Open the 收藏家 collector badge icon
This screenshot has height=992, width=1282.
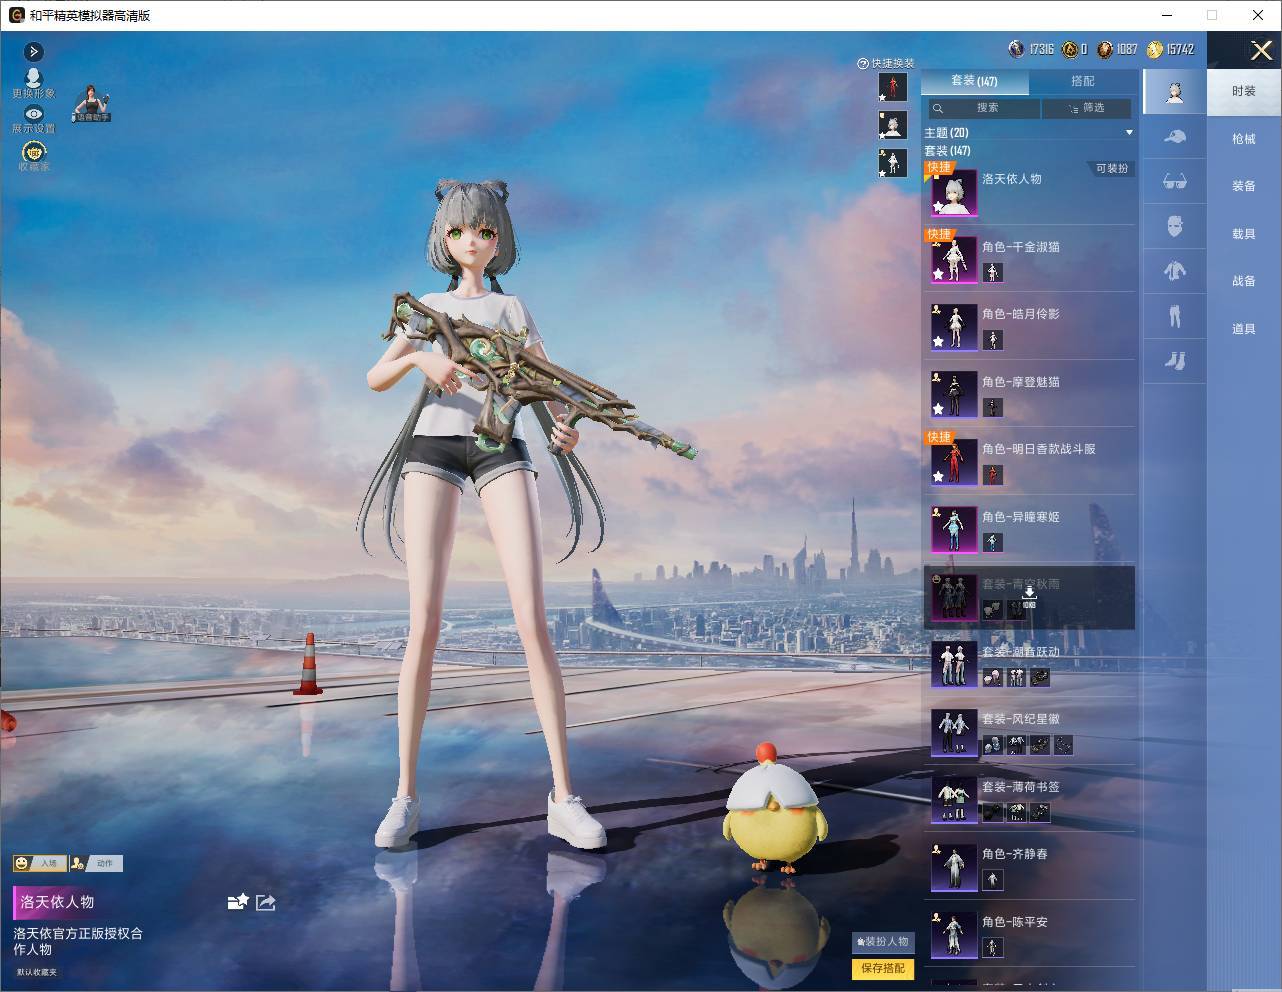tap(34, 152)
